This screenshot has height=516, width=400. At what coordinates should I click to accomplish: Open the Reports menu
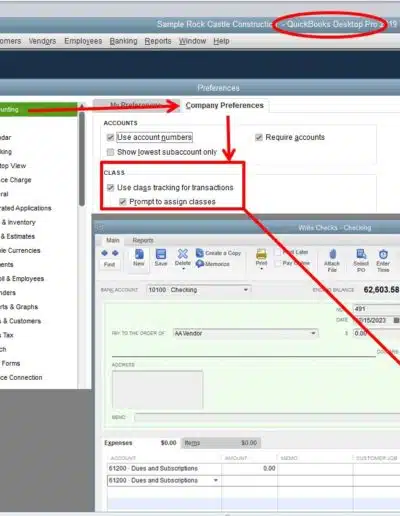tap(158, 41)
